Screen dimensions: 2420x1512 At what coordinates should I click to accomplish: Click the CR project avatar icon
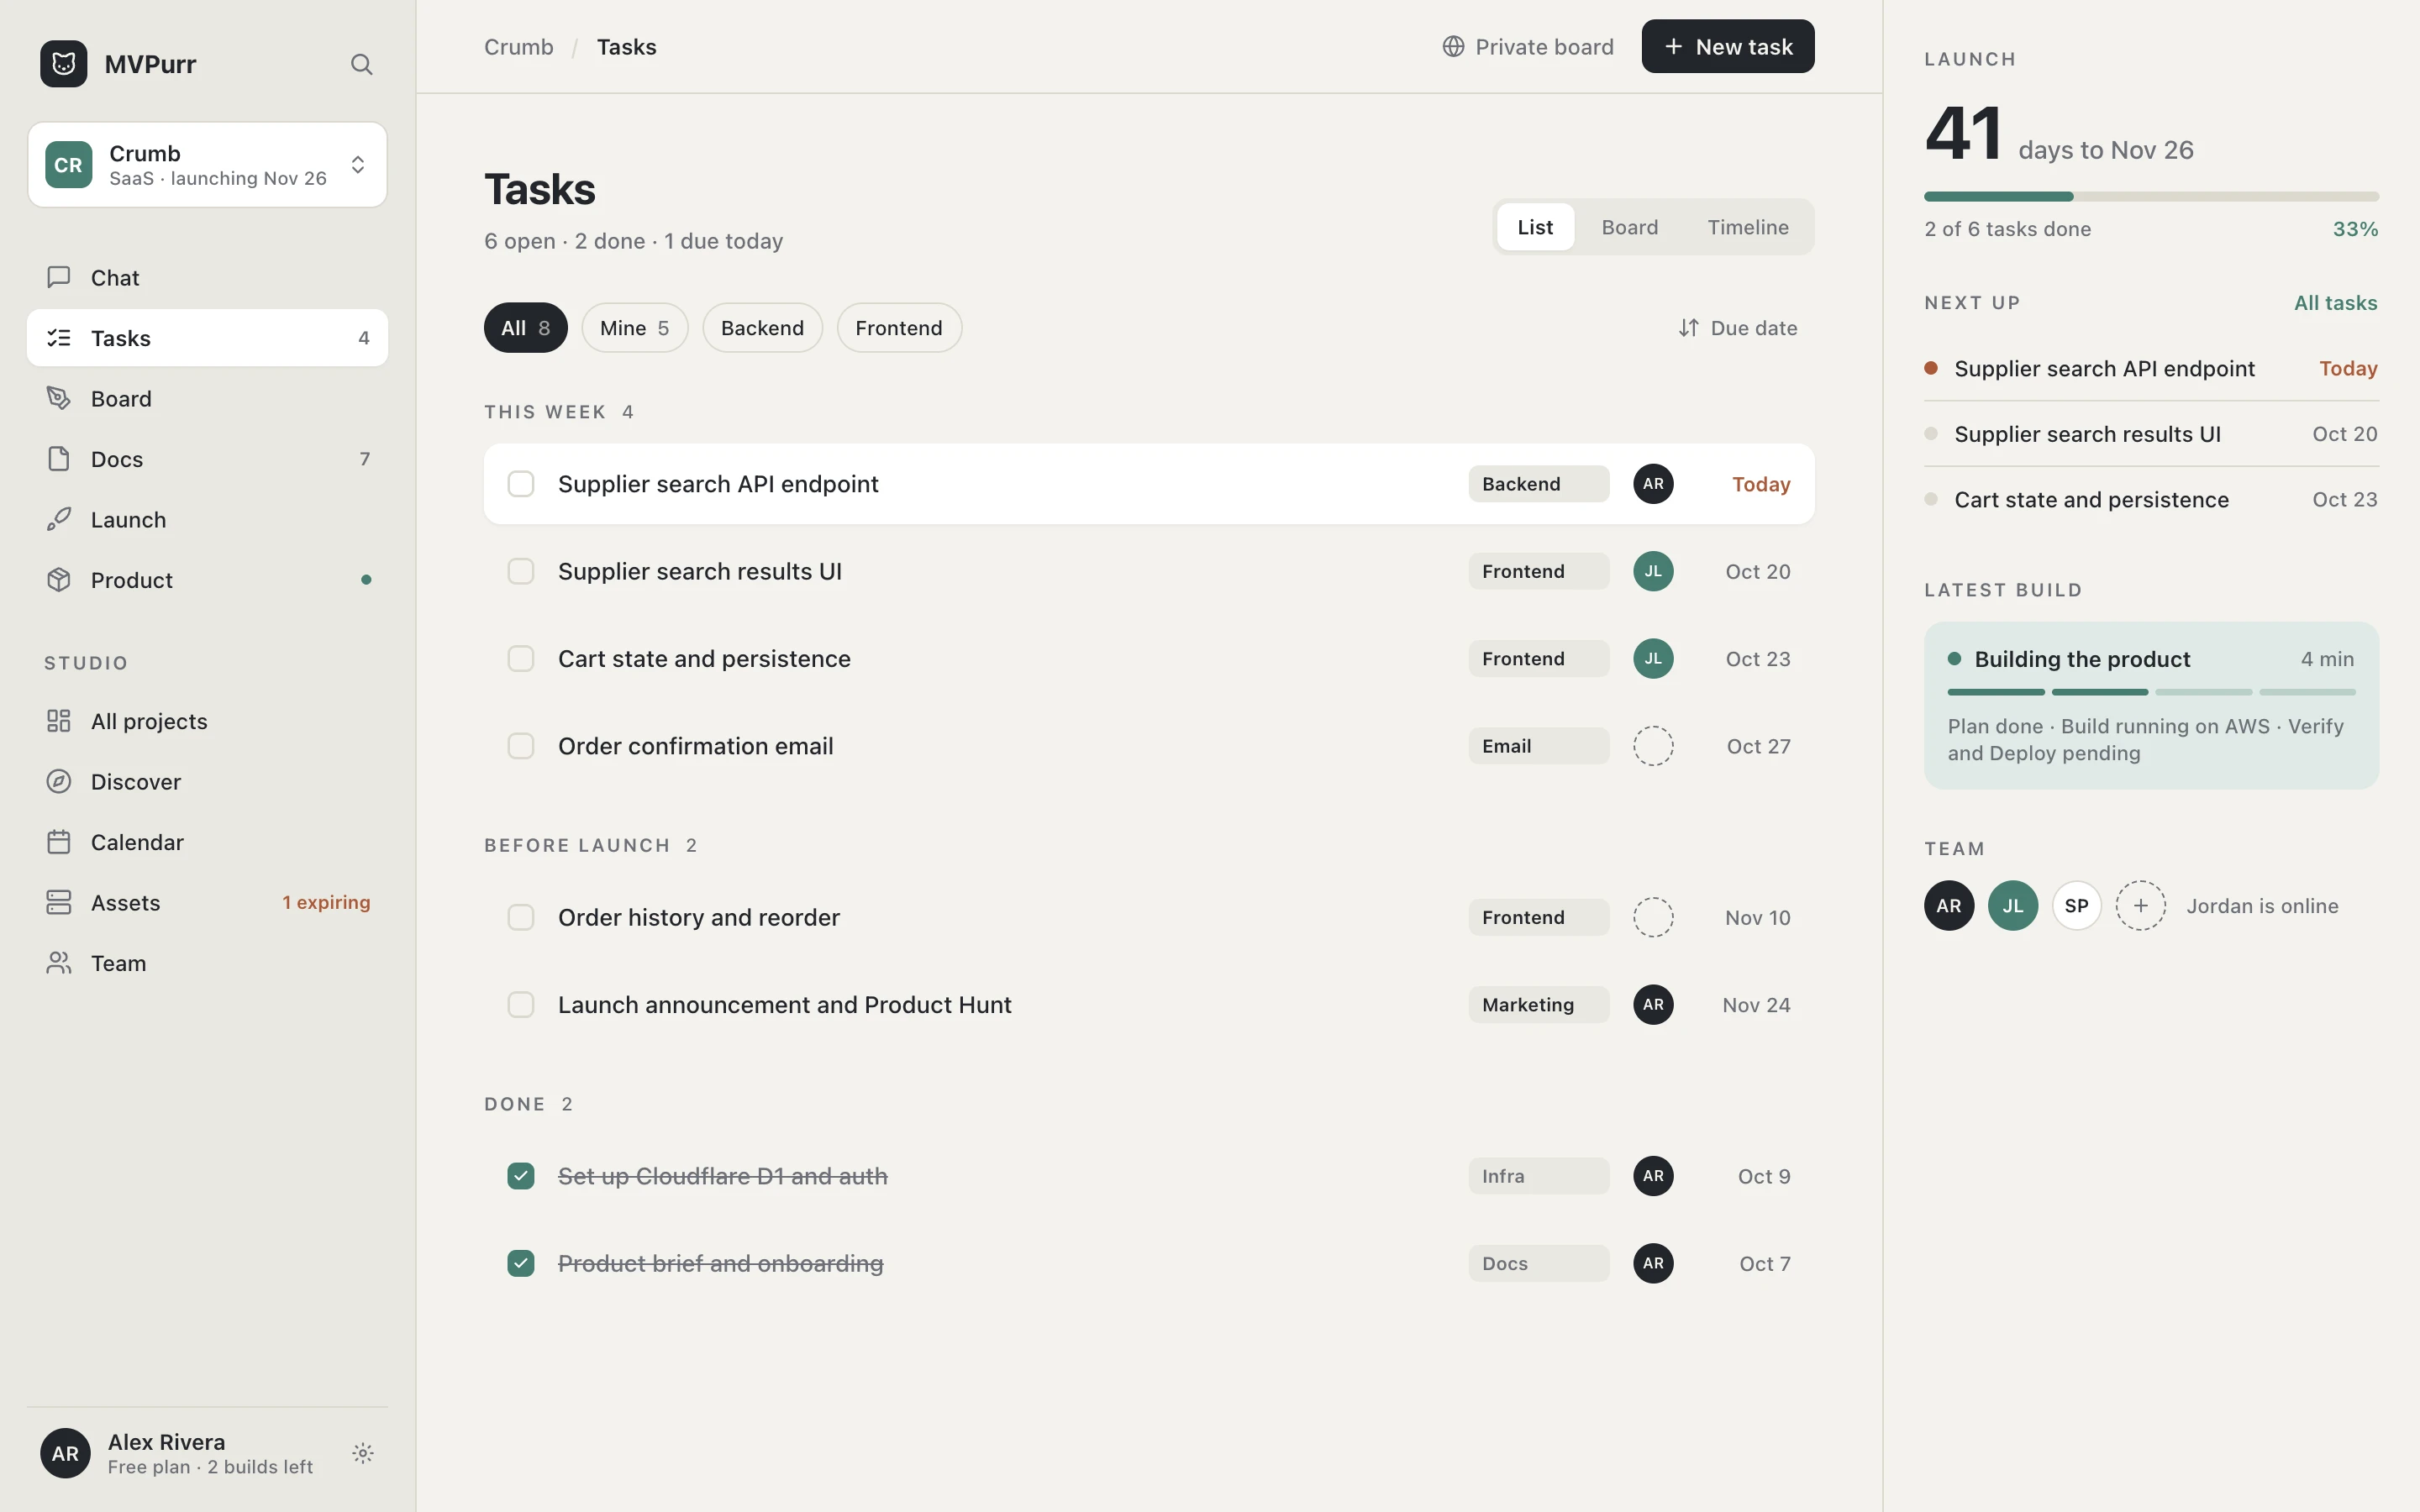coord(68,165)
